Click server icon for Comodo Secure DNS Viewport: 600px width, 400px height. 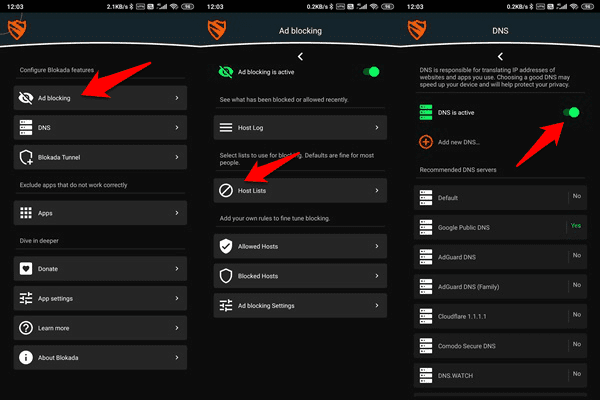pos(426,346)
